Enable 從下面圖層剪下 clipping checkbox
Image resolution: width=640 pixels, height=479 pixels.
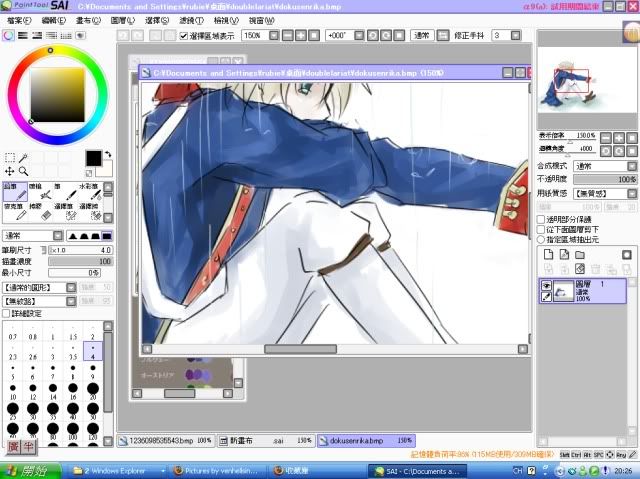[541, 229]
